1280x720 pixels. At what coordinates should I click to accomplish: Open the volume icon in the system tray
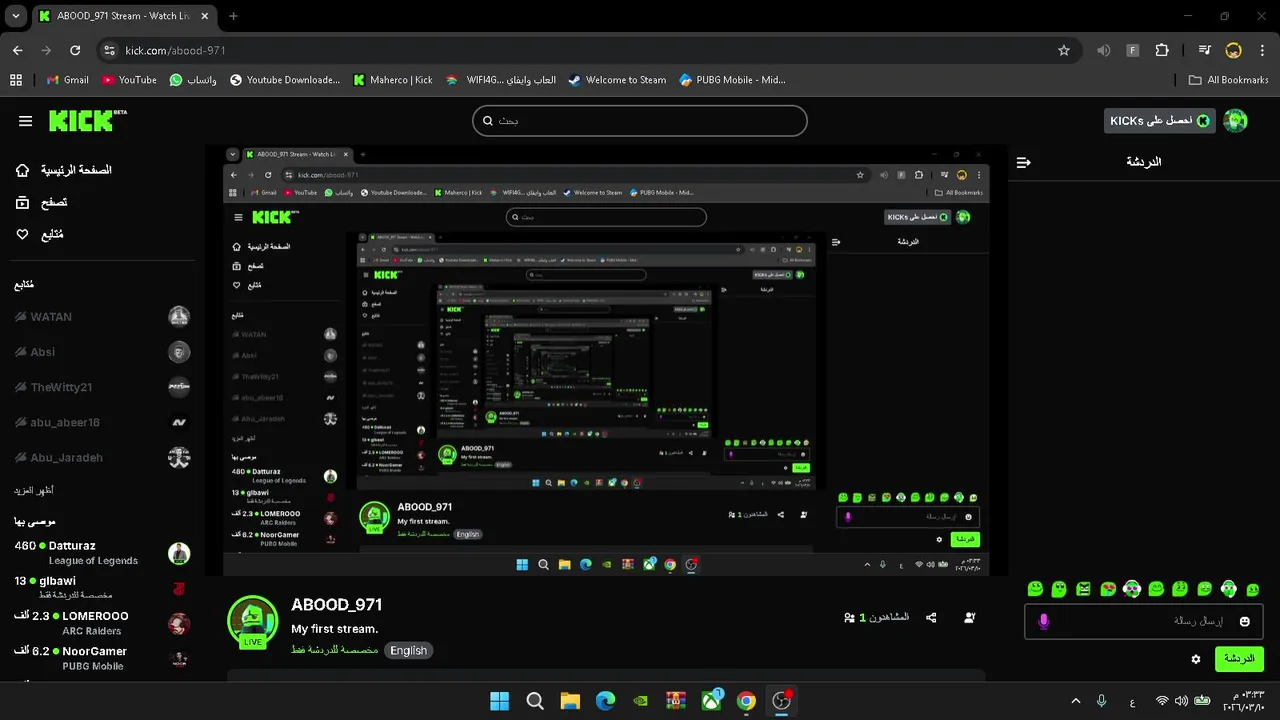point(1181,701)
